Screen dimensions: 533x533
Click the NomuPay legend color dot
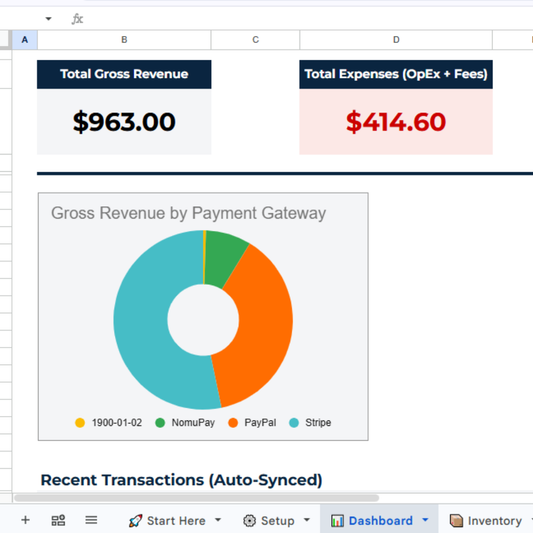[x=160, y=423]
